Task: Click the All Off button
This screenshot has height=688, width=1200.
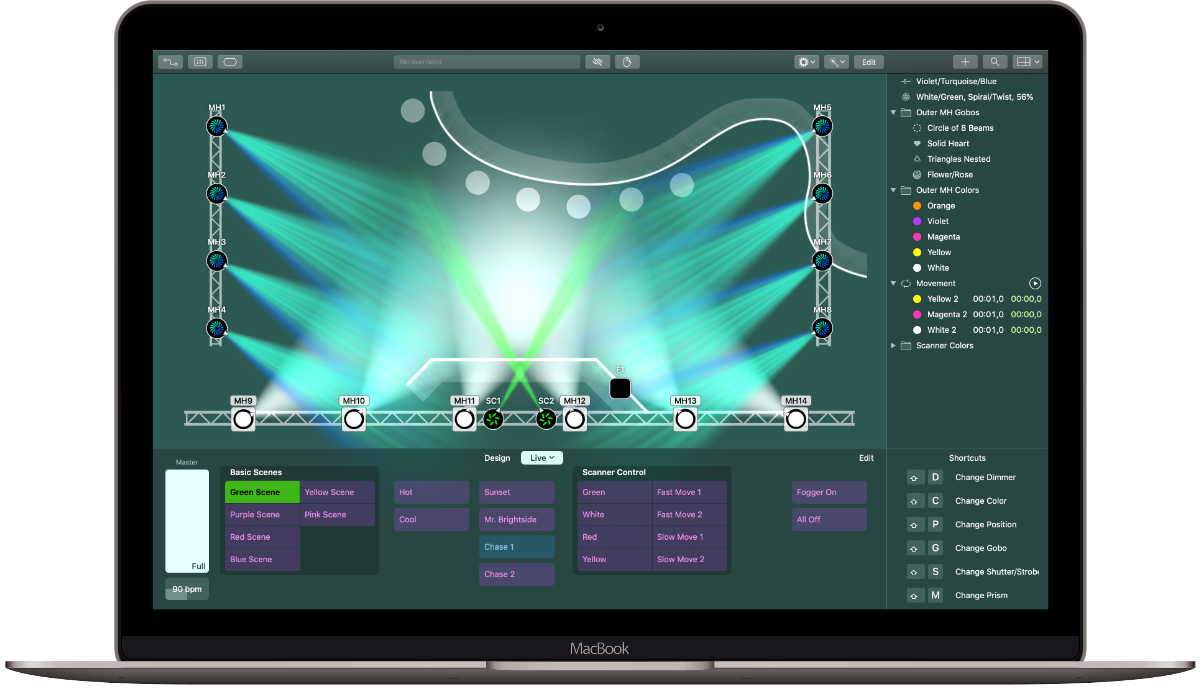Action: (829, 520)
